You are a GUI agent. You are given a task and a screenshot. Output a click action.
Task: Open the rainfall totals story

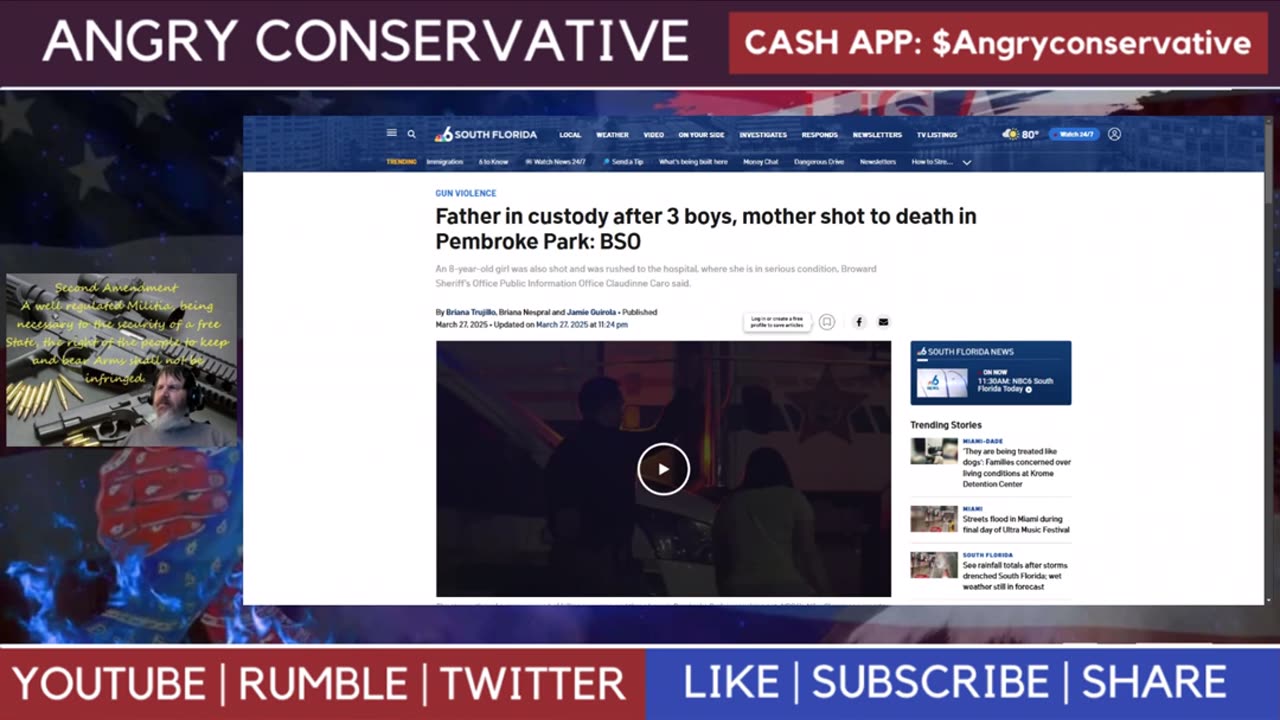point(1016,576)
